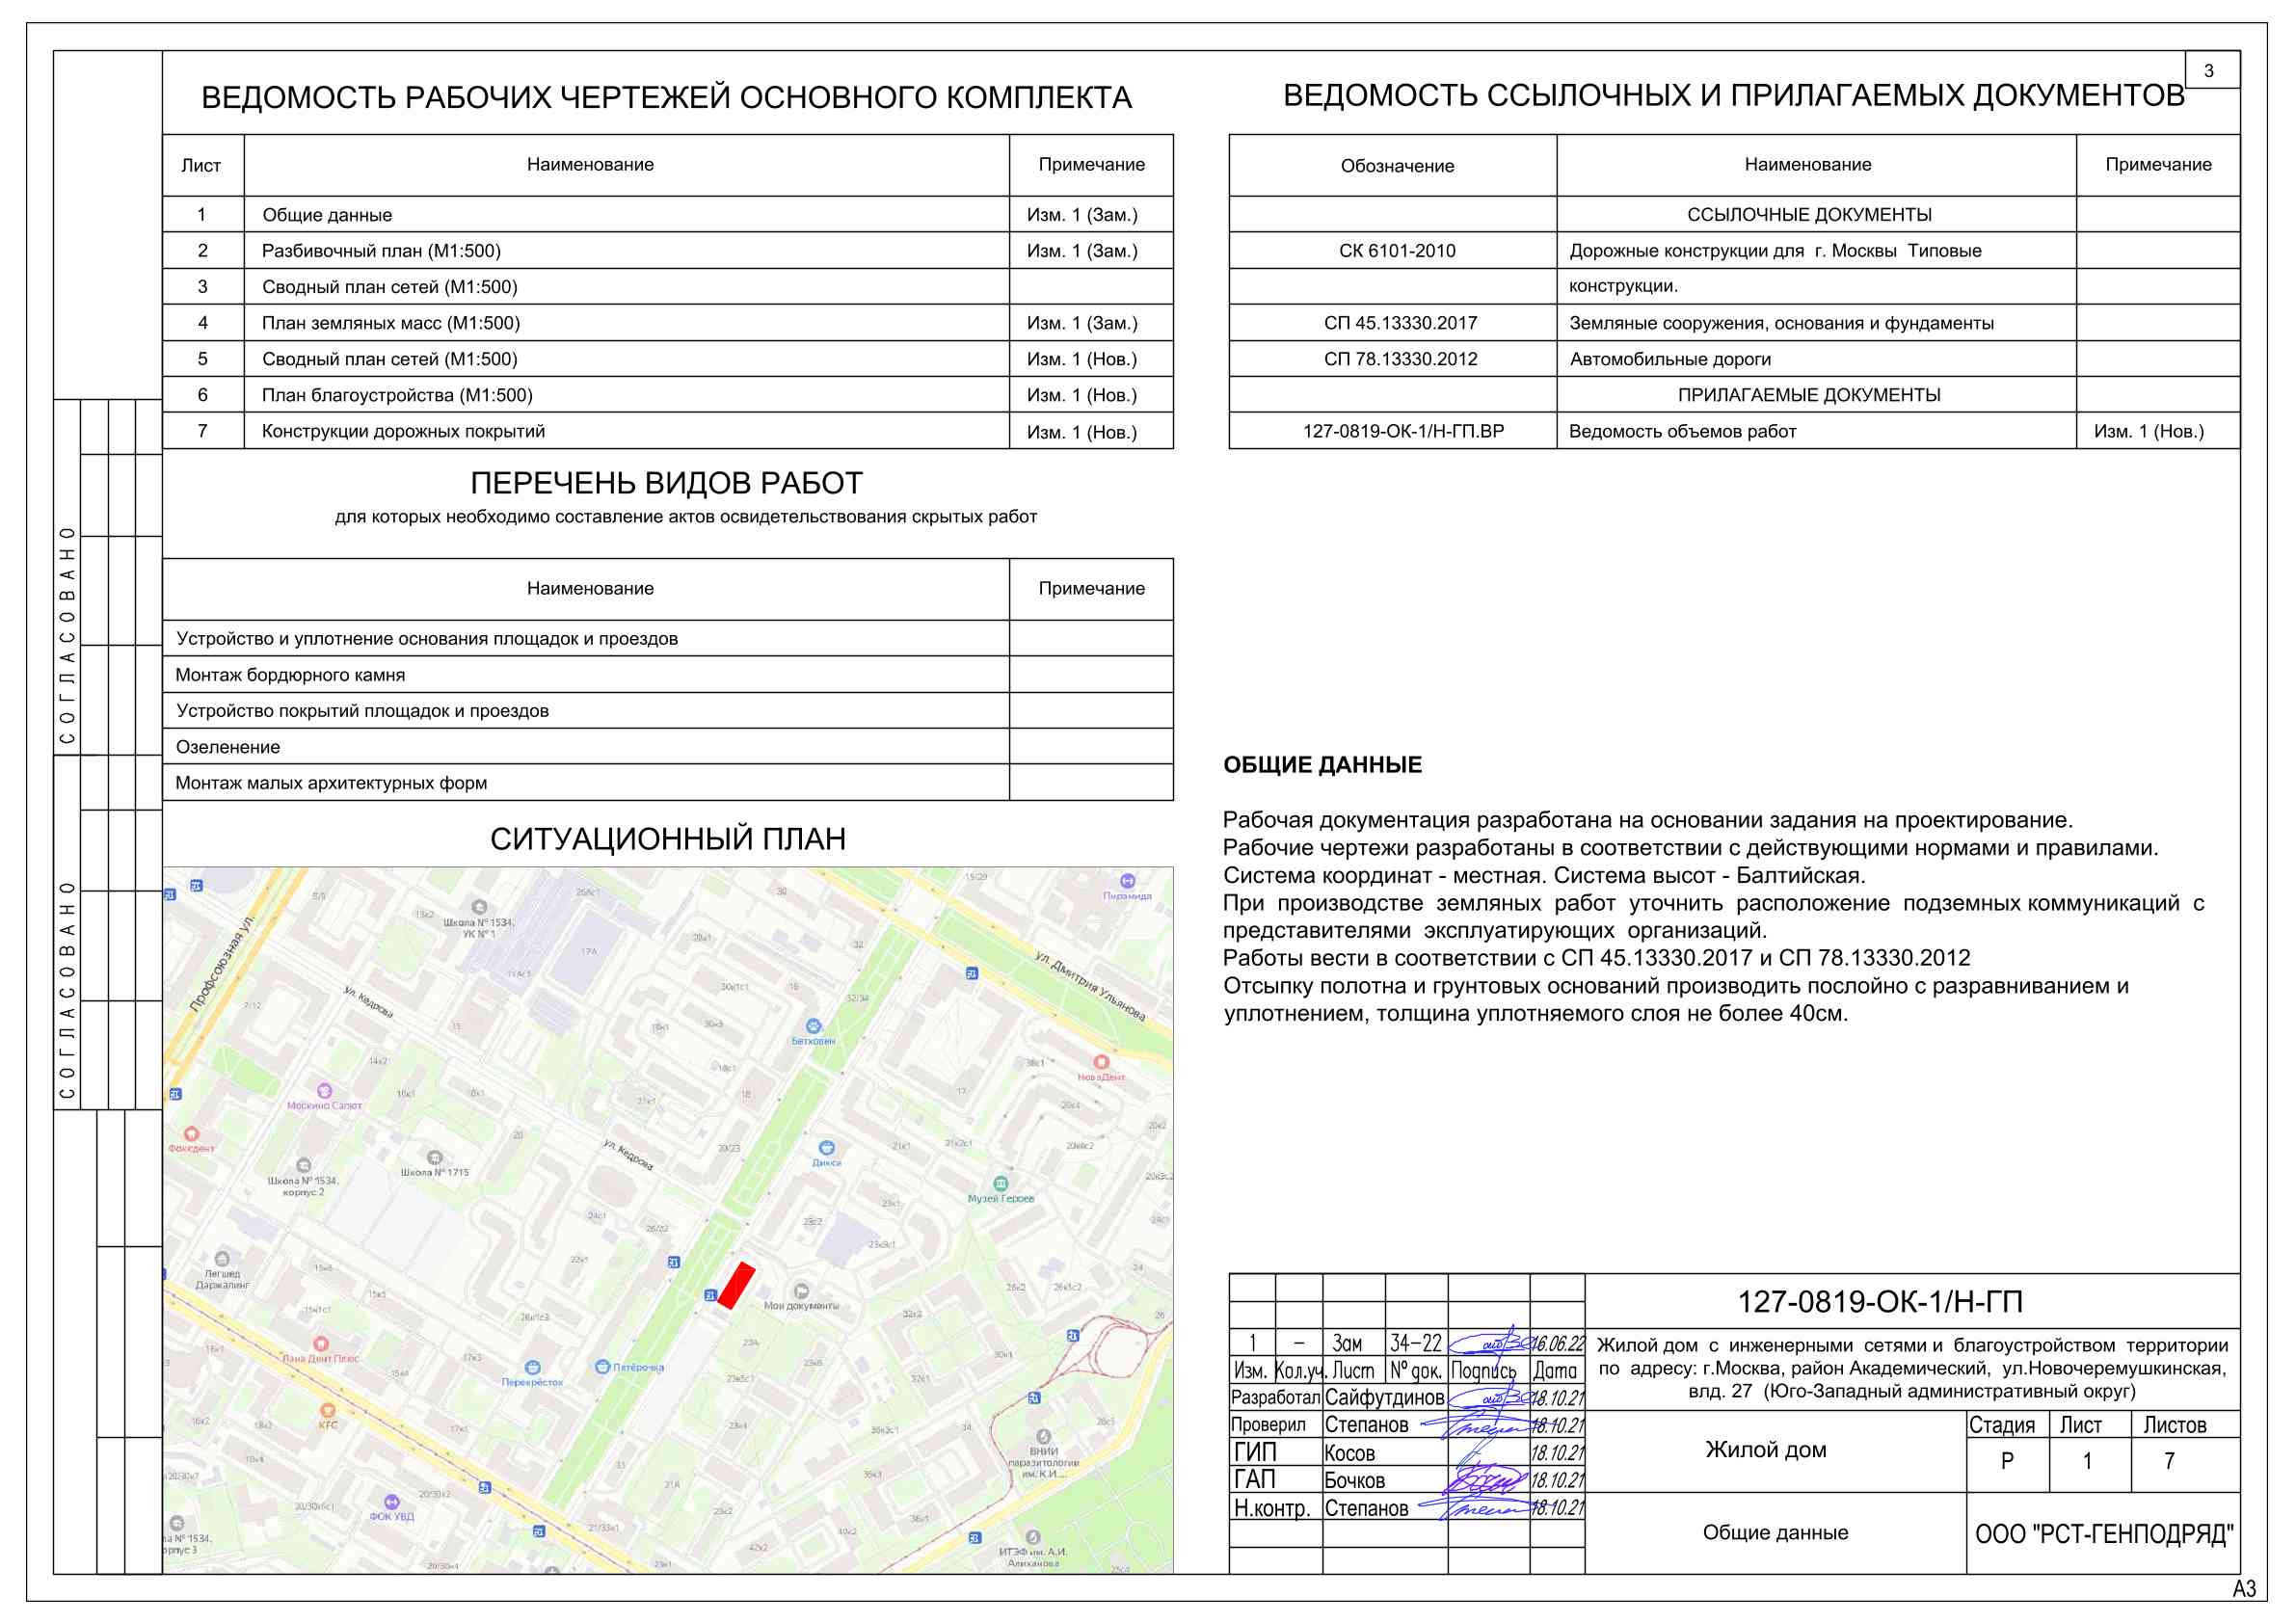The image size is (2296, 1623).
Task: Click the 'СК 6101-2010' designation cell
Action: [x=1396, y=251]
